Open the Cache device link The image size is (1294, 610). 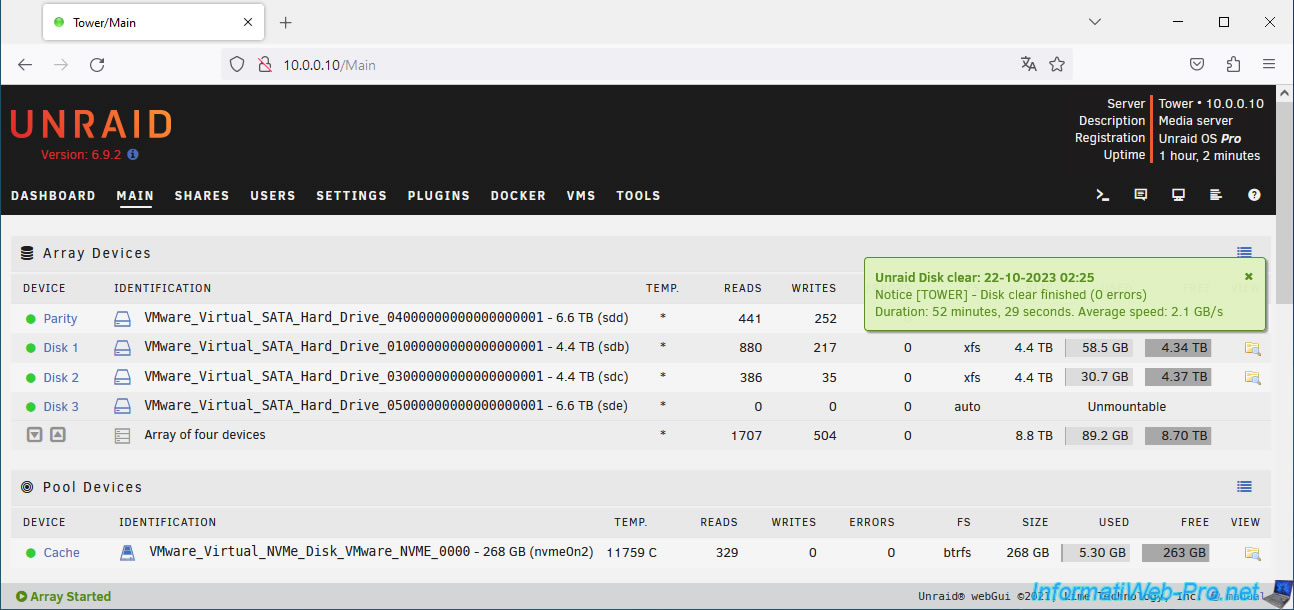[x=61, y=553]
